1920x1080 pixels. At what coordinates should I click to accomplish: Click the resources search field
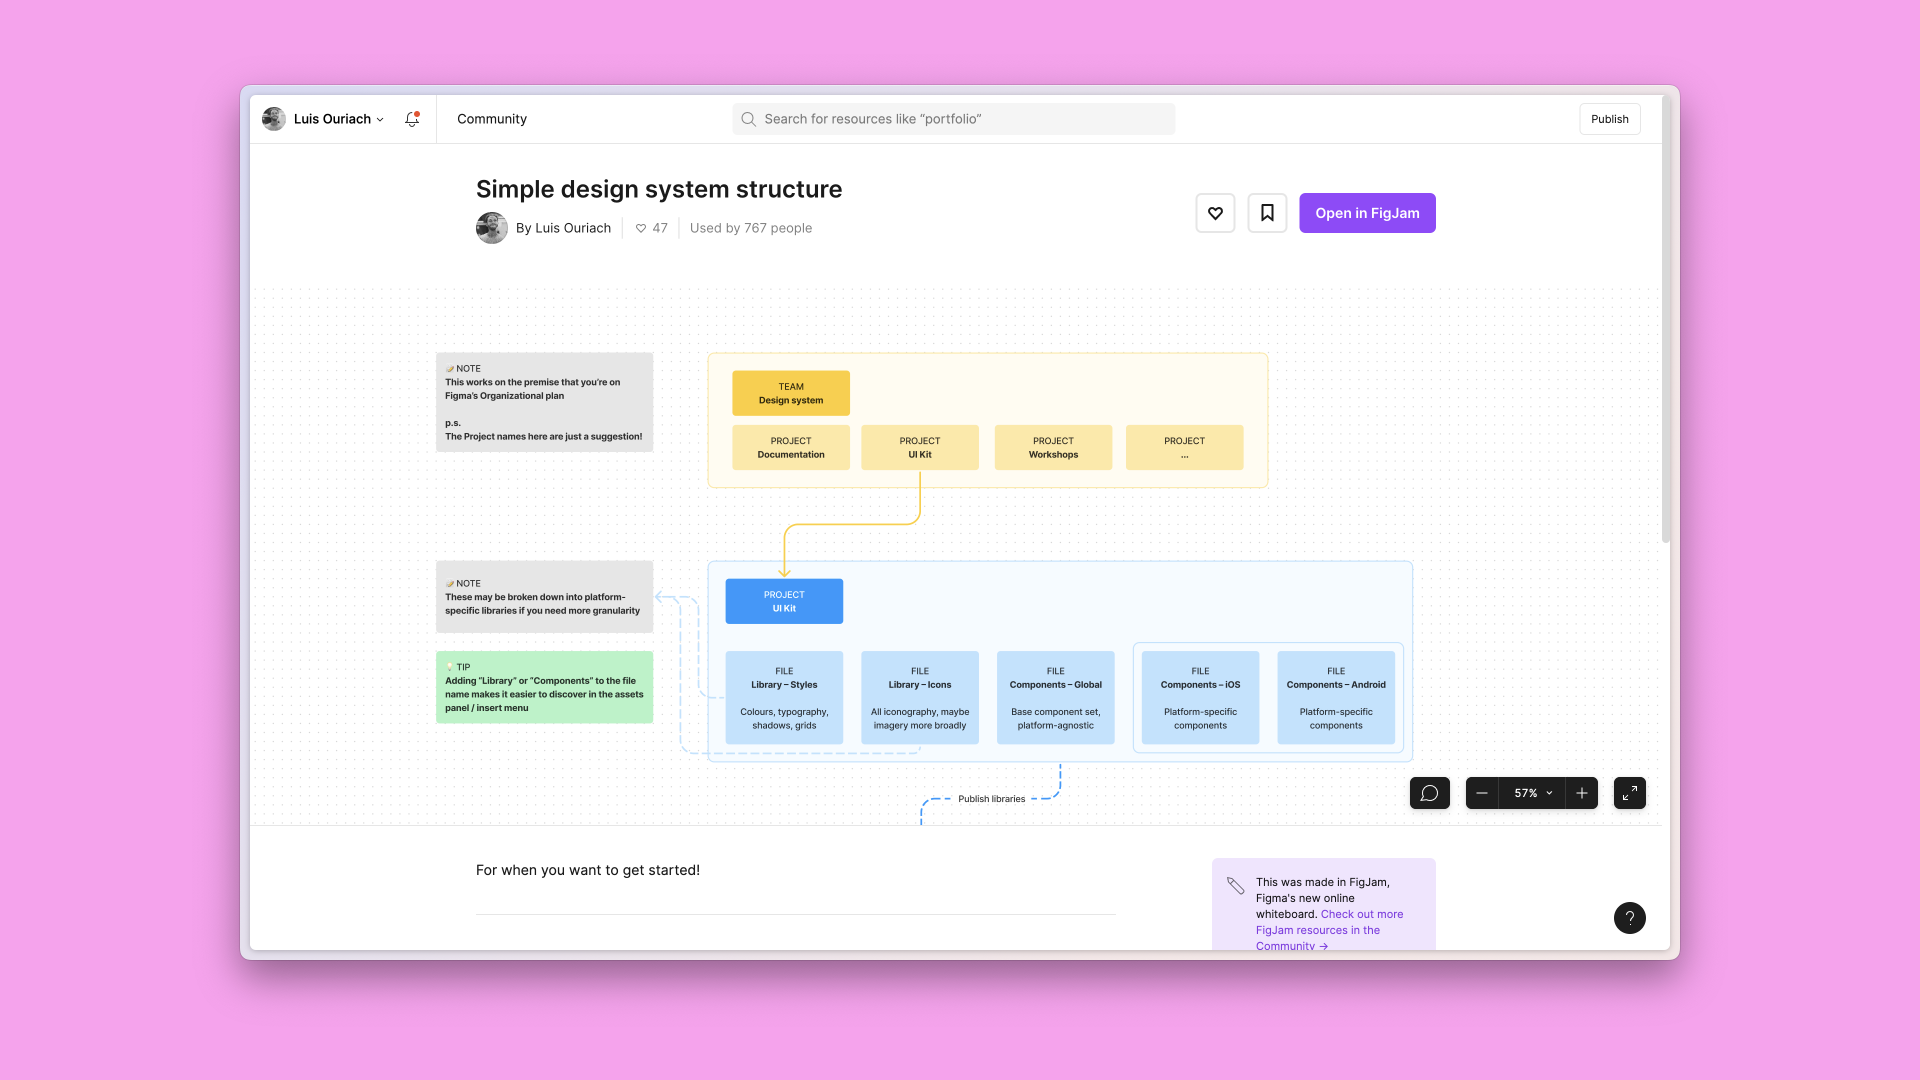(x=952, y=118)
